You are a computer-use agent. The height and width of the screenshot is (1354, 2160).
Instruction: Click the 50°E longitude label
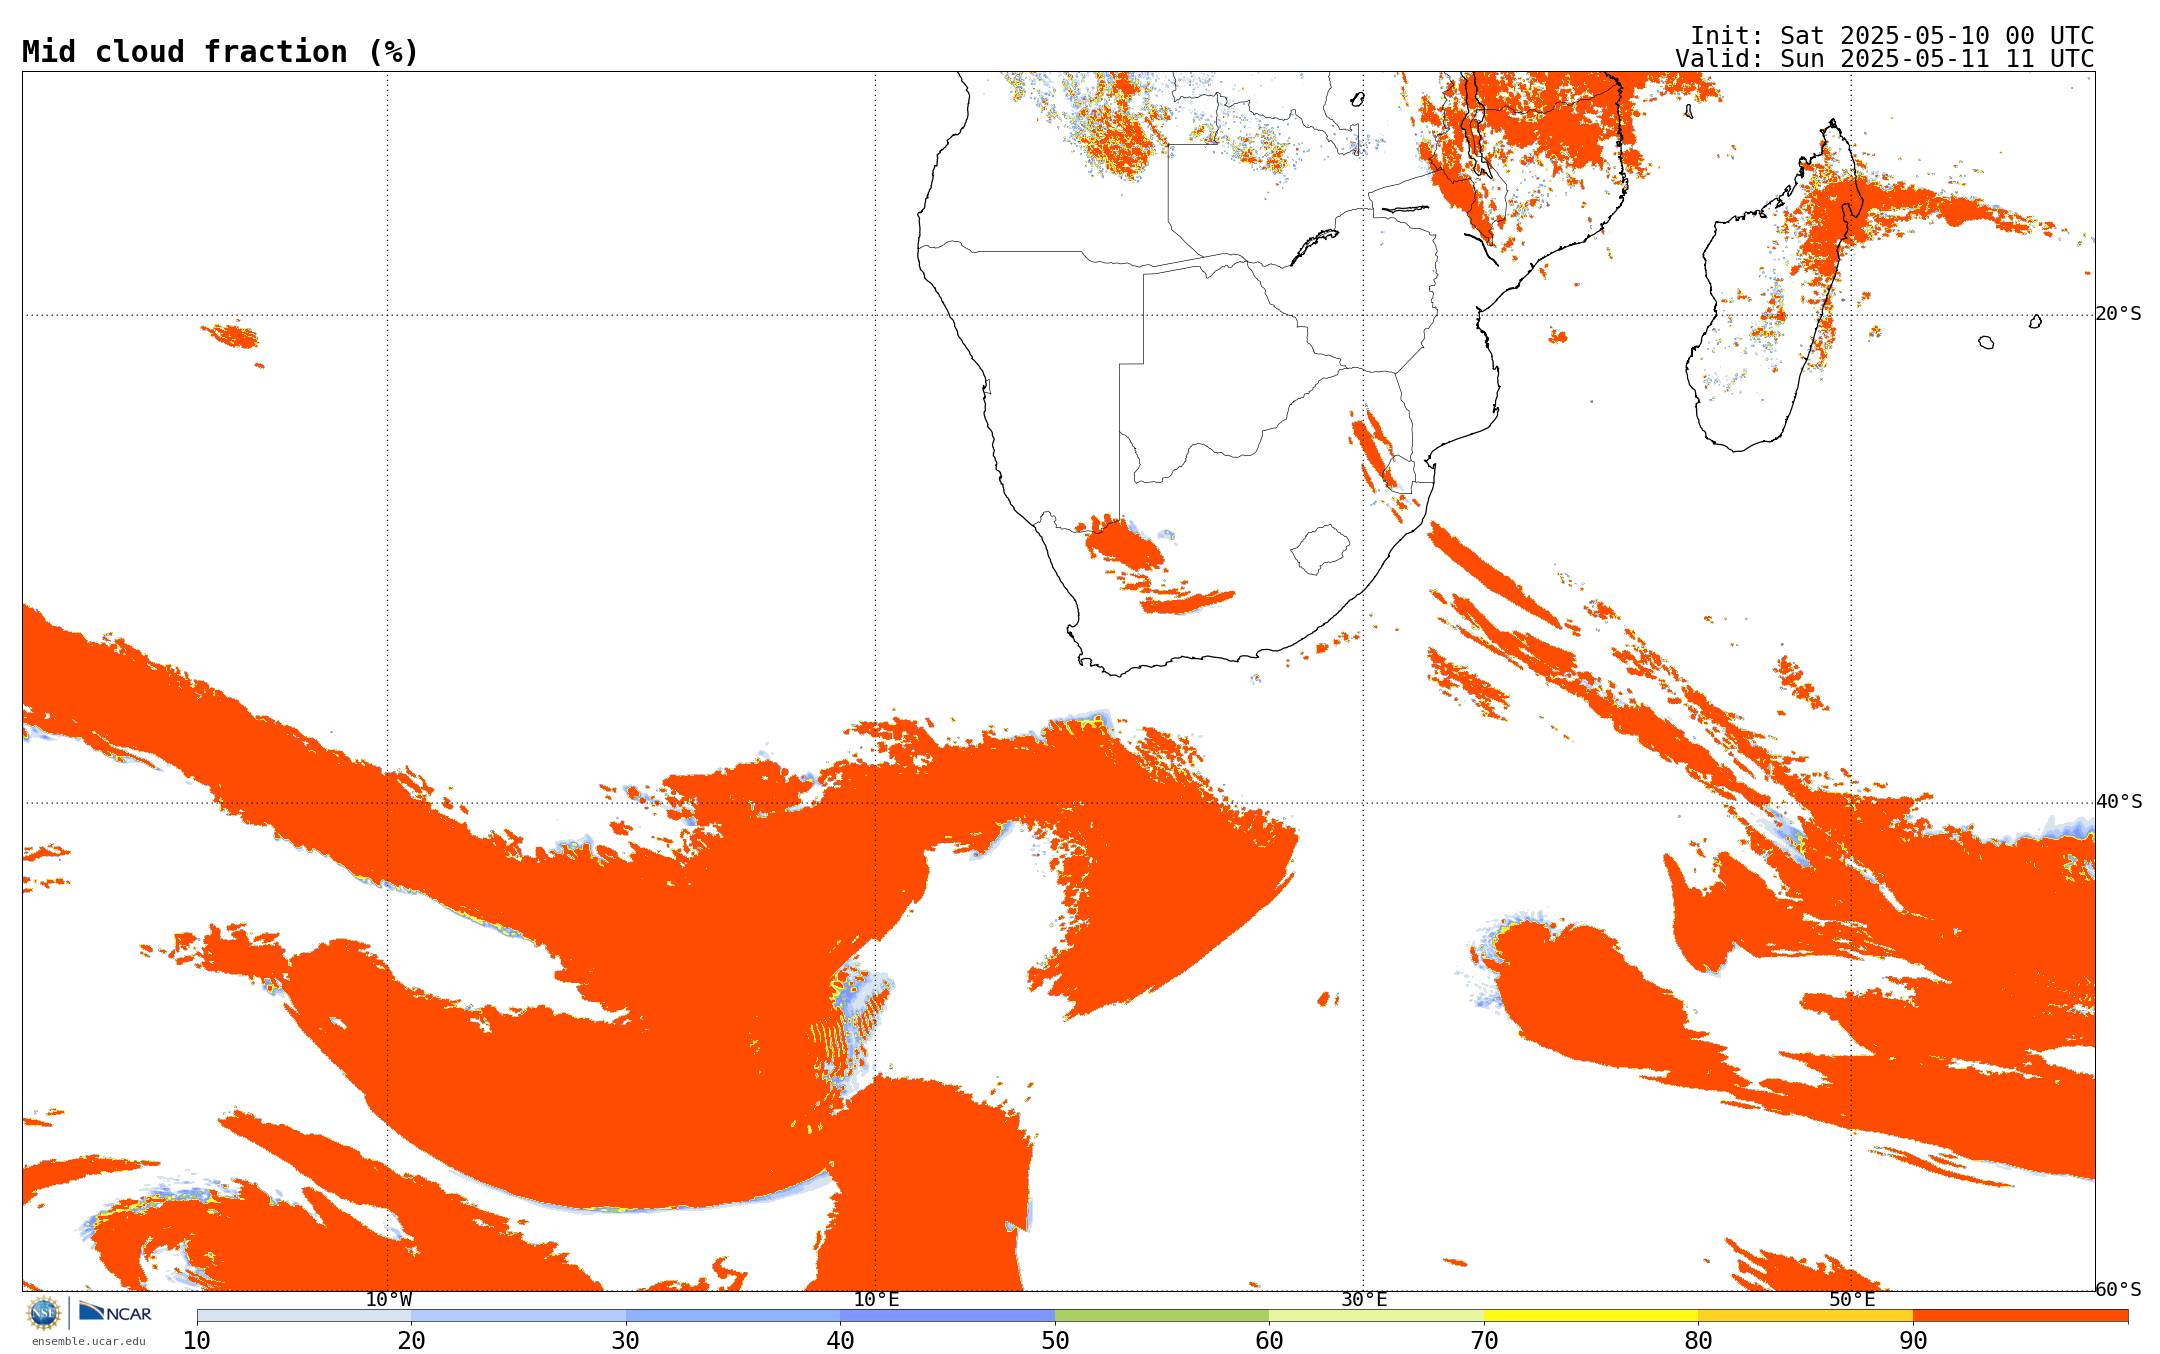pos(1852,1300)
